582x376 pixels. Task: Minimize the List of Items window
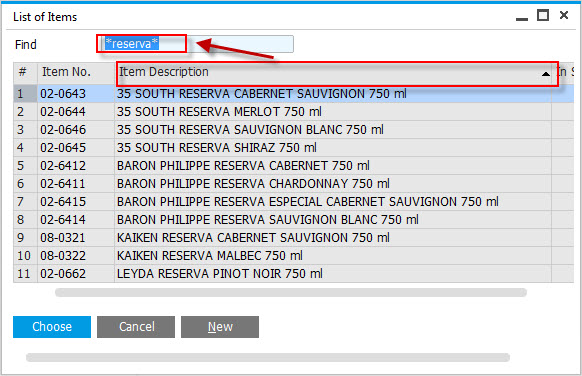(522, 18)
